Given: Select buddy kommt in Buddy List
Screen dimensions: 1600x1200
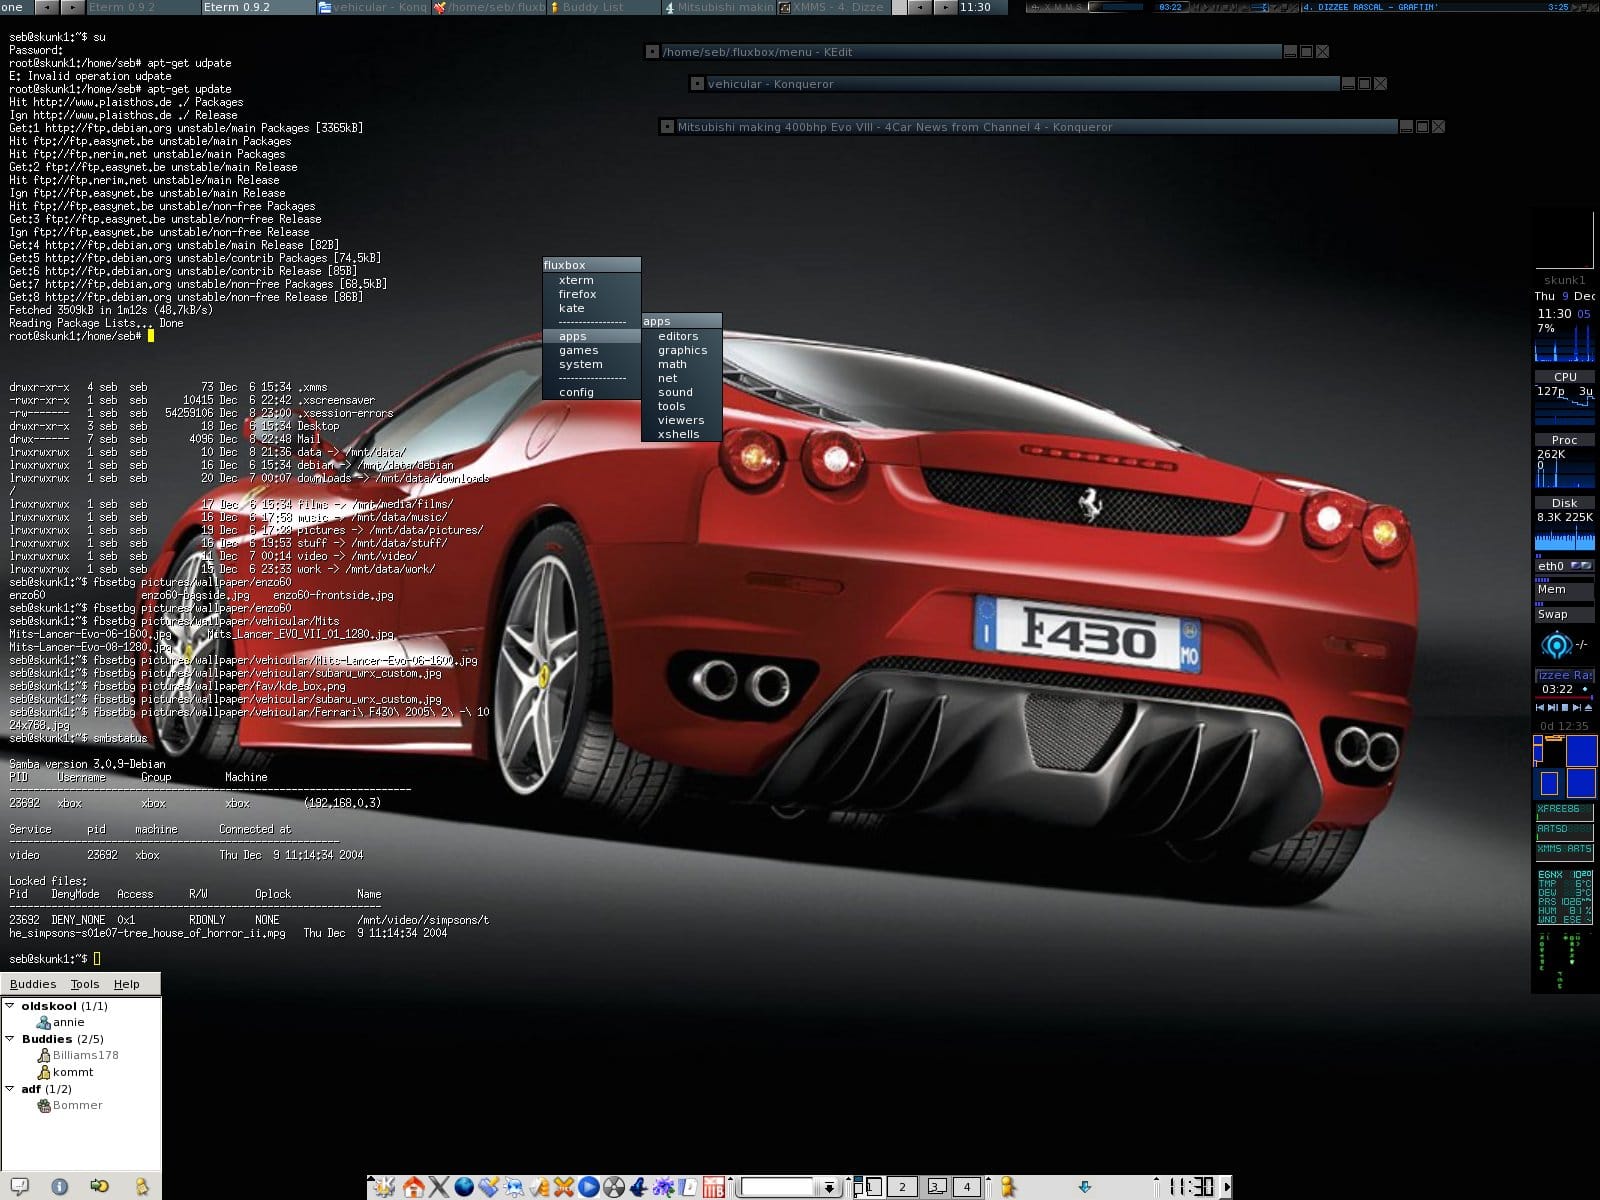Looking at the screenshot, I should pos(65,1072).
